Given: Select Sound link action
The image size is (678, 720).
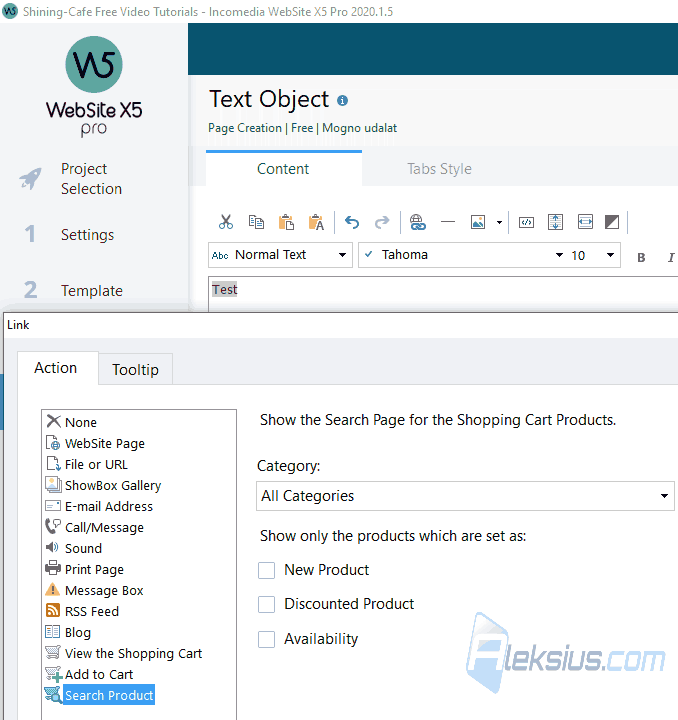Looking at the screenshot, I should tap(73, 548).
